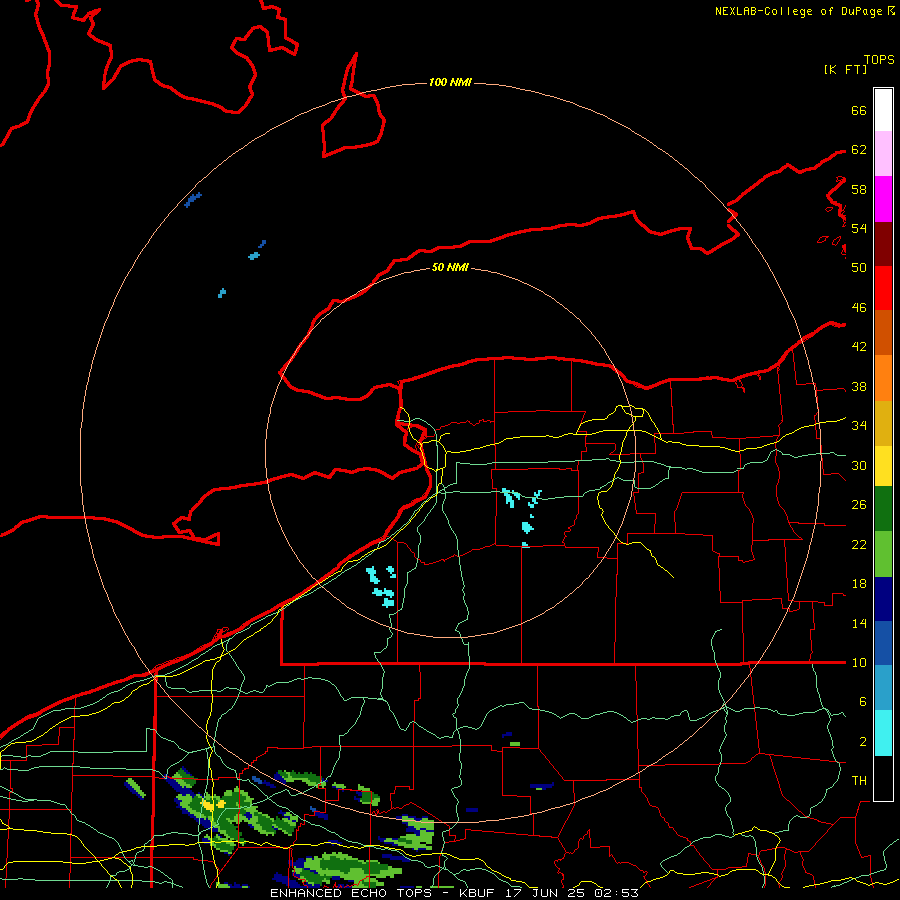Click the 10 value on the legend scale
Viewport: 900px width, 900px height.
pos(859,663)
